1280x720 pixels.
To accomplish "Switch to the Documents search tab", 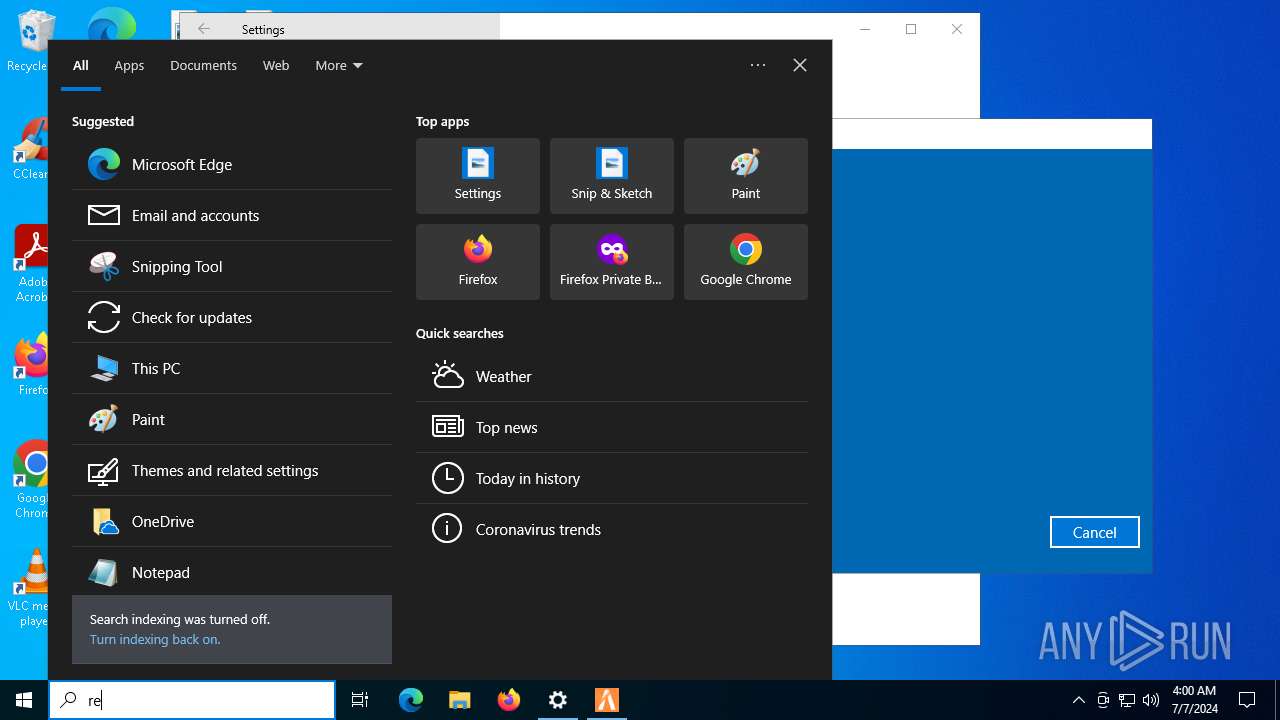I will coord(203,65).
